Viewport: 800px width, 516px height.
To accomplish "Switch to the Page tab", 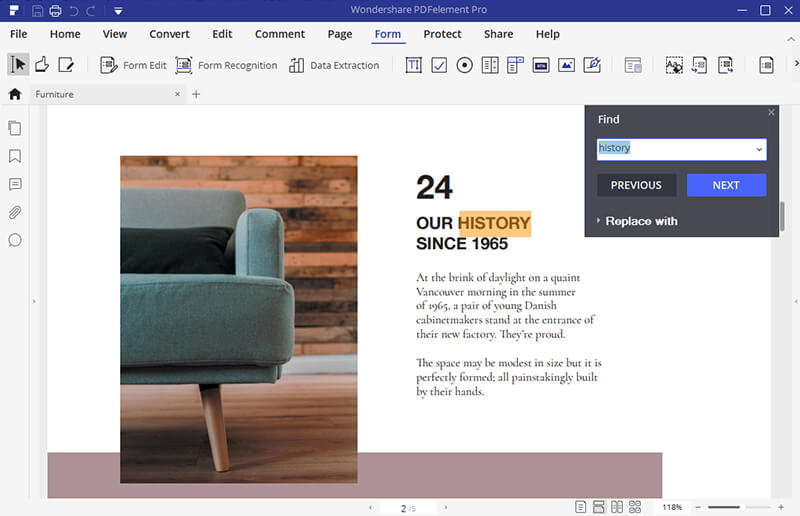I will click(340, 34).
